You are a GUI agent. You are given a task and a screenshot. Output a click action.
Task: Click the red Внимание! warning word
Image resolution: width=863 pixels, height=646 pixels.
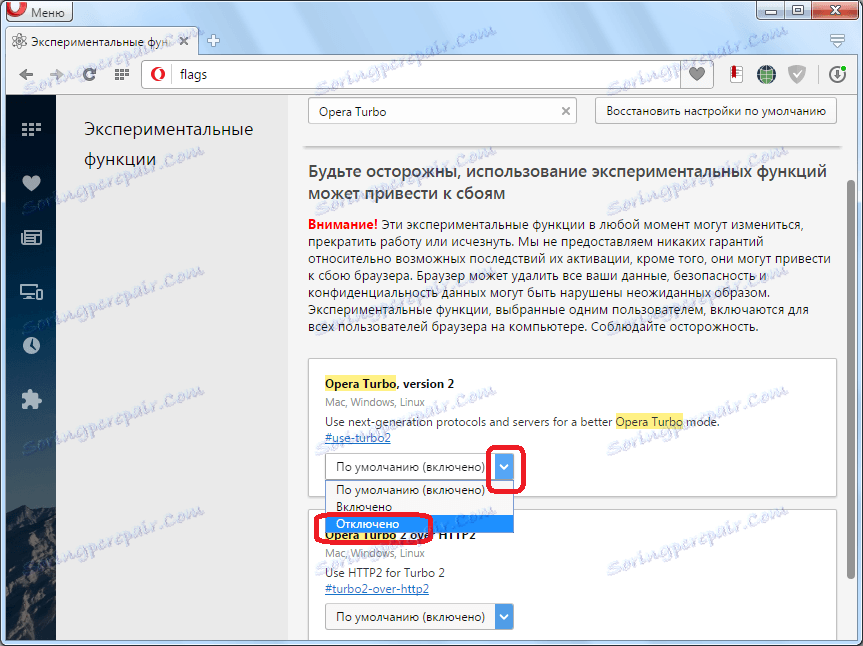[x=343, y=225]
